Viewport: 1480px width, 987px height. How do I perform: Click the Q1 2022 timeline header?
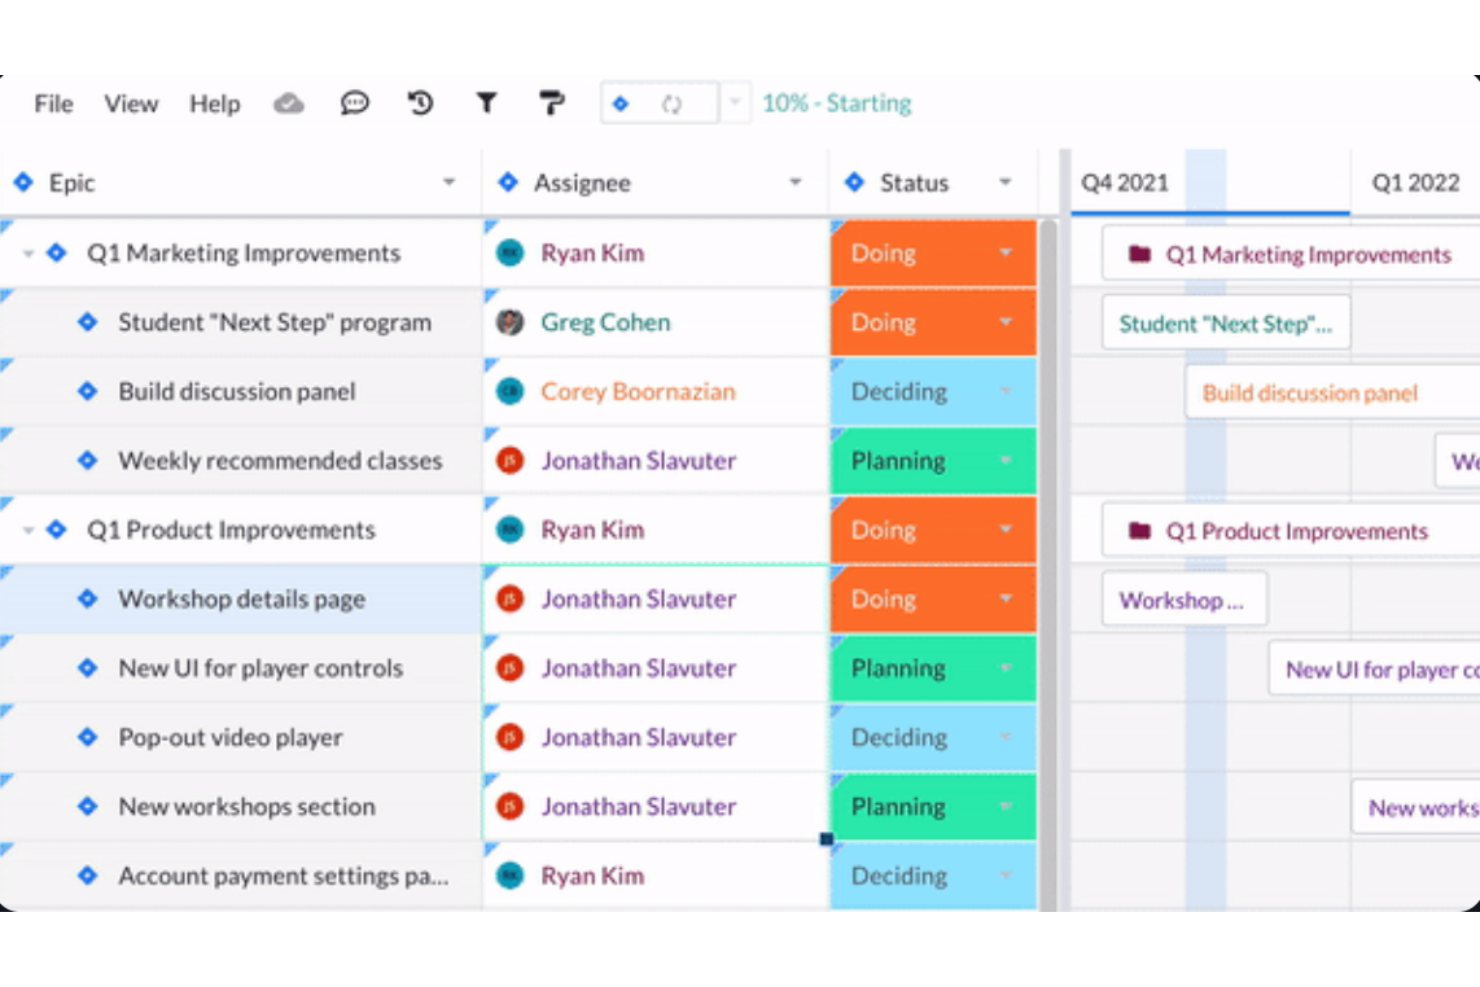[x=1415, y=182]
